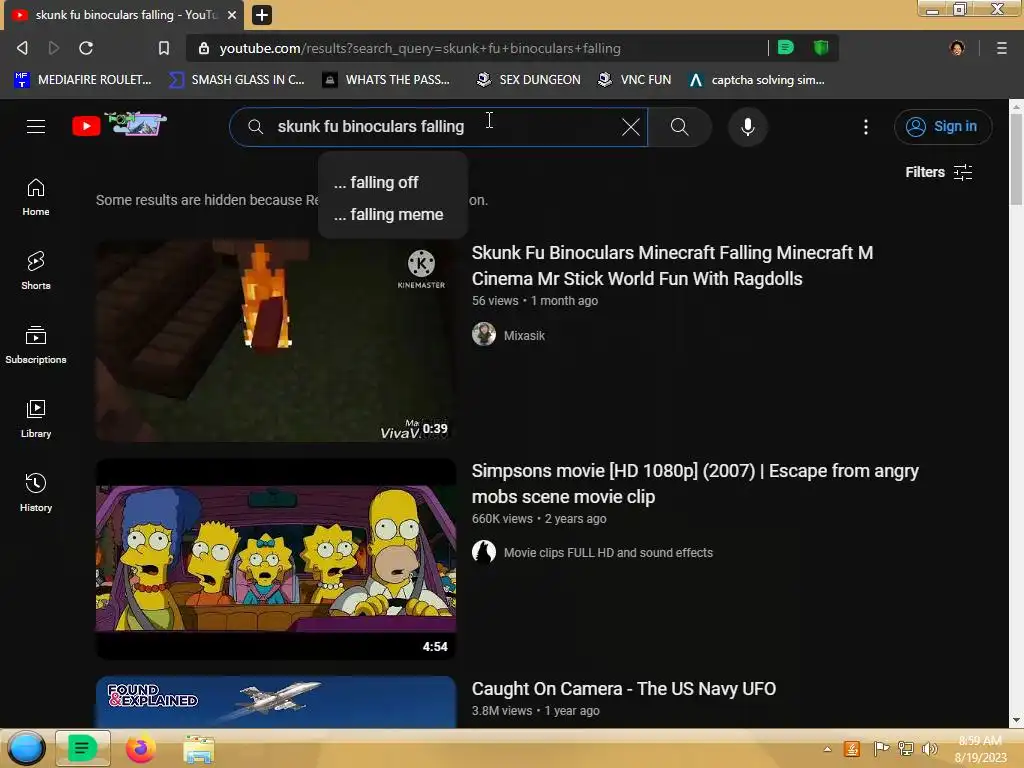Viewport: 1024px width, 768px height.
Task: Open the green chat extension icon in address bar
Action: click(786, 47)
